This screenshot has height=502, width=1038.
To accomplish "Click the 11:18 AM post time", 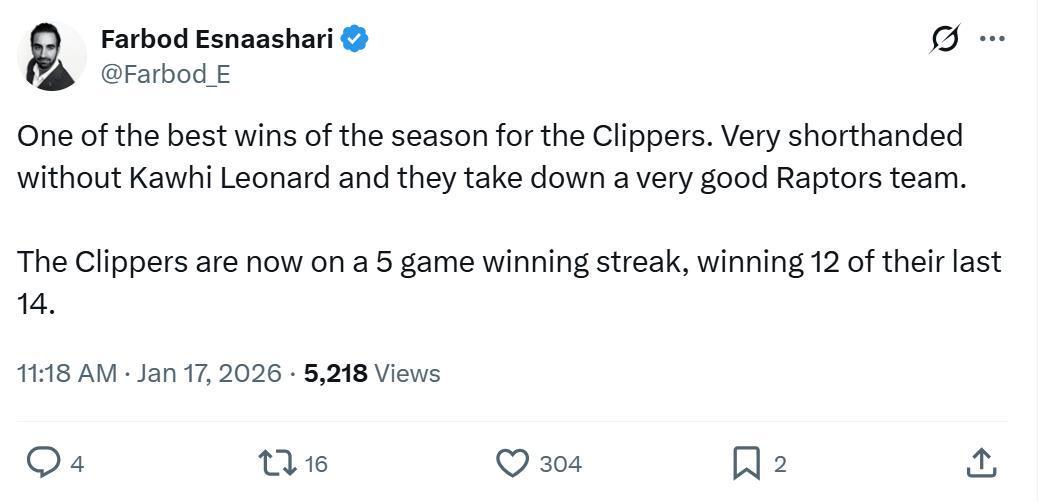I will [67, 373].
